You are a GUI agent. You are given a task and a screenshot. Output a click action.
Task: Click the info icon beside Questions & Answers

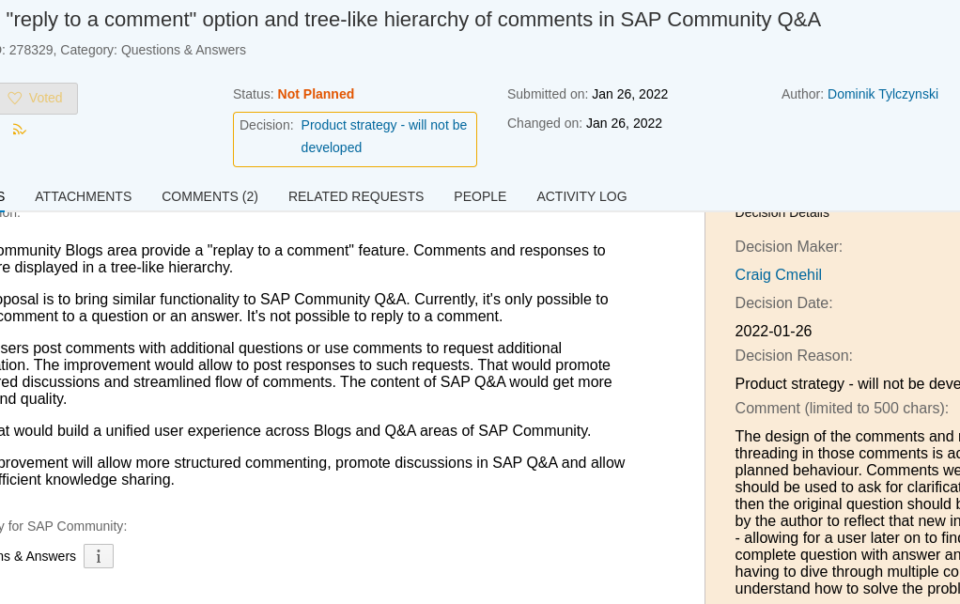[x=99, y=556]
